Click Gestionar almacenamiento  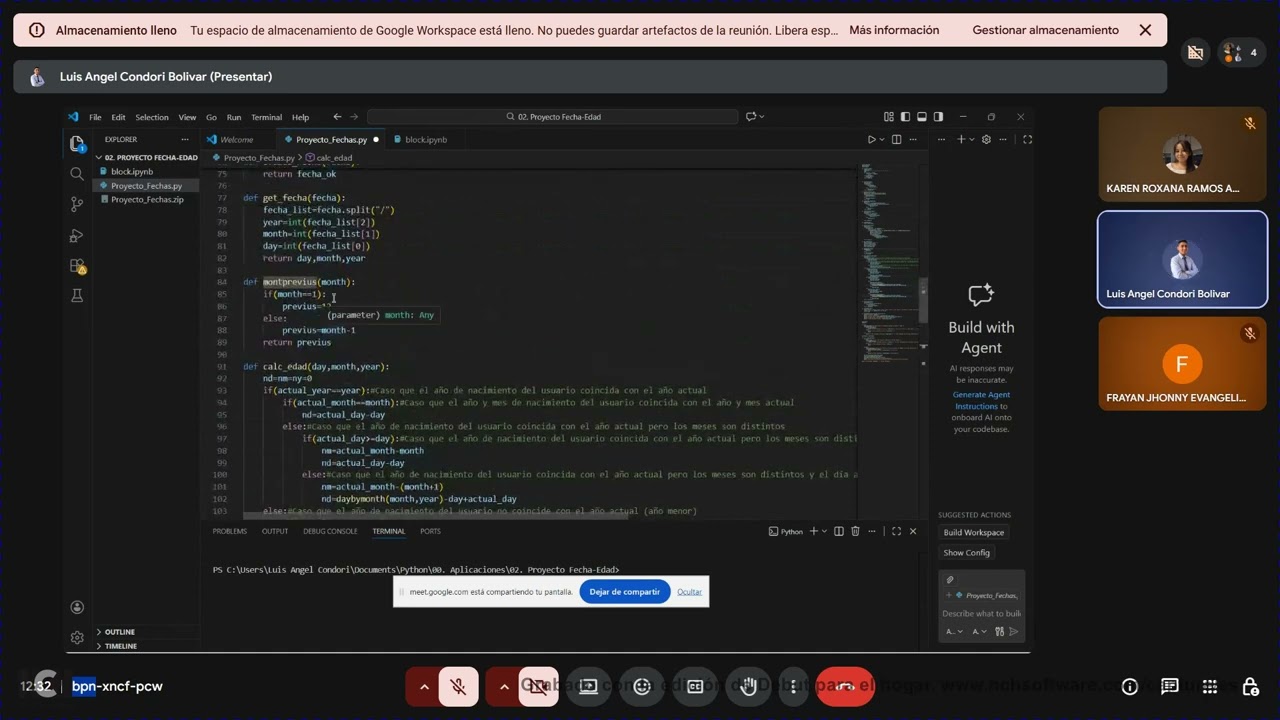pyautogui.click(x=1045, y=30)
